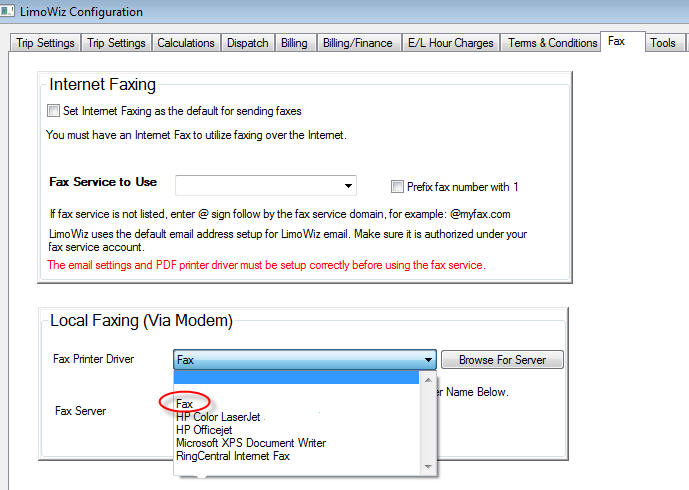Image resolution: width=689 pixels, height=490 pixels.
Task: Open the Fax Service to Use dropdown
Action: [x=265, y=185]
